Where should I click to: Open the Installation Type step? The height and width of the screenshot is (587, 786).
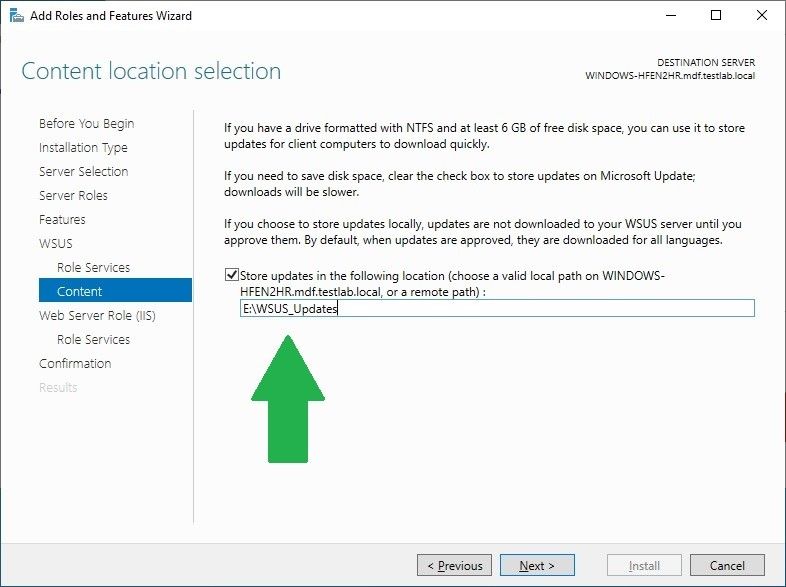tap(83, 147)
